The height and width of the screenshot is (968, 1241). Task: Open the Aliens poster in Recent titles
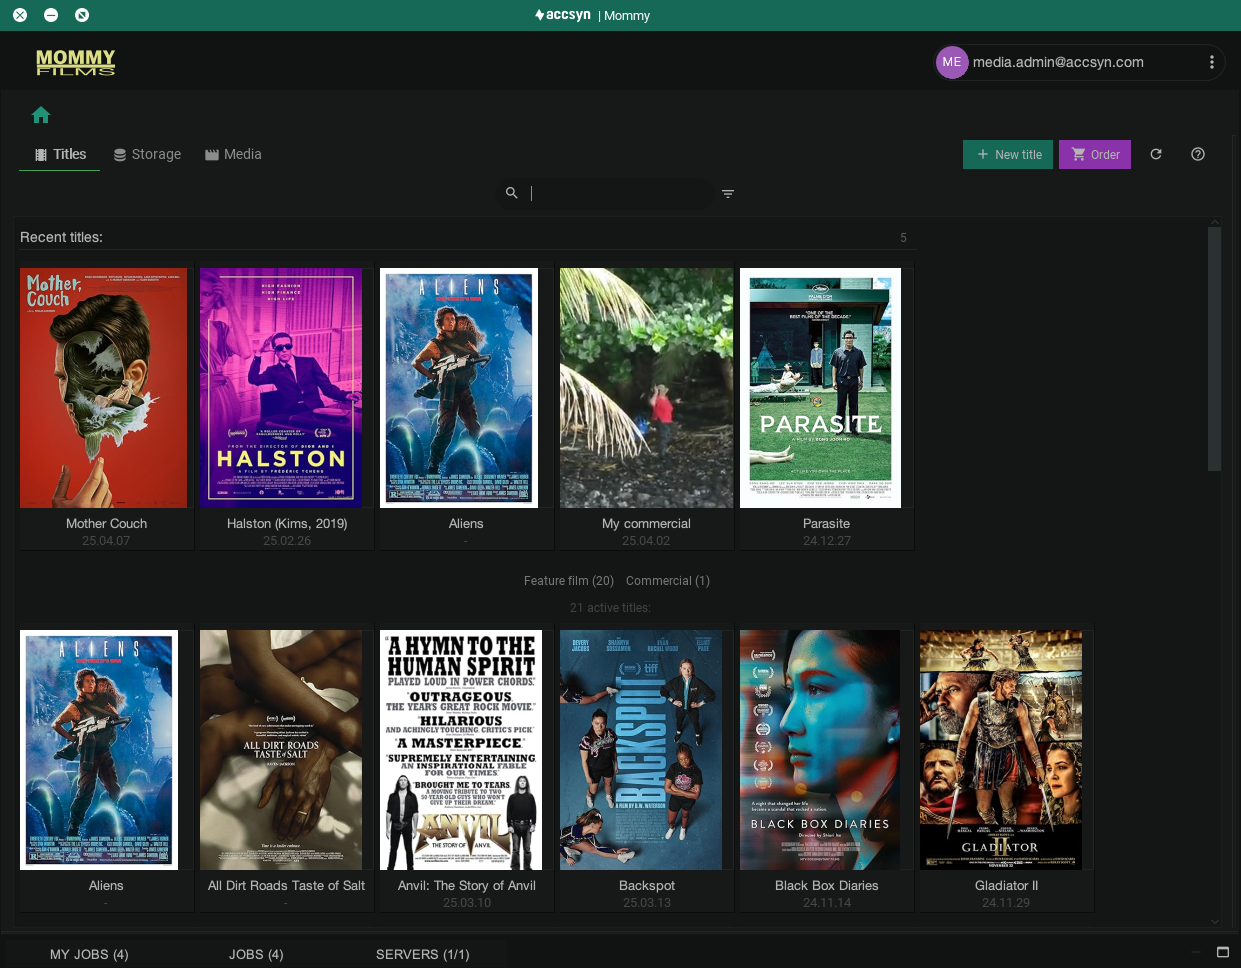[459, 388]
